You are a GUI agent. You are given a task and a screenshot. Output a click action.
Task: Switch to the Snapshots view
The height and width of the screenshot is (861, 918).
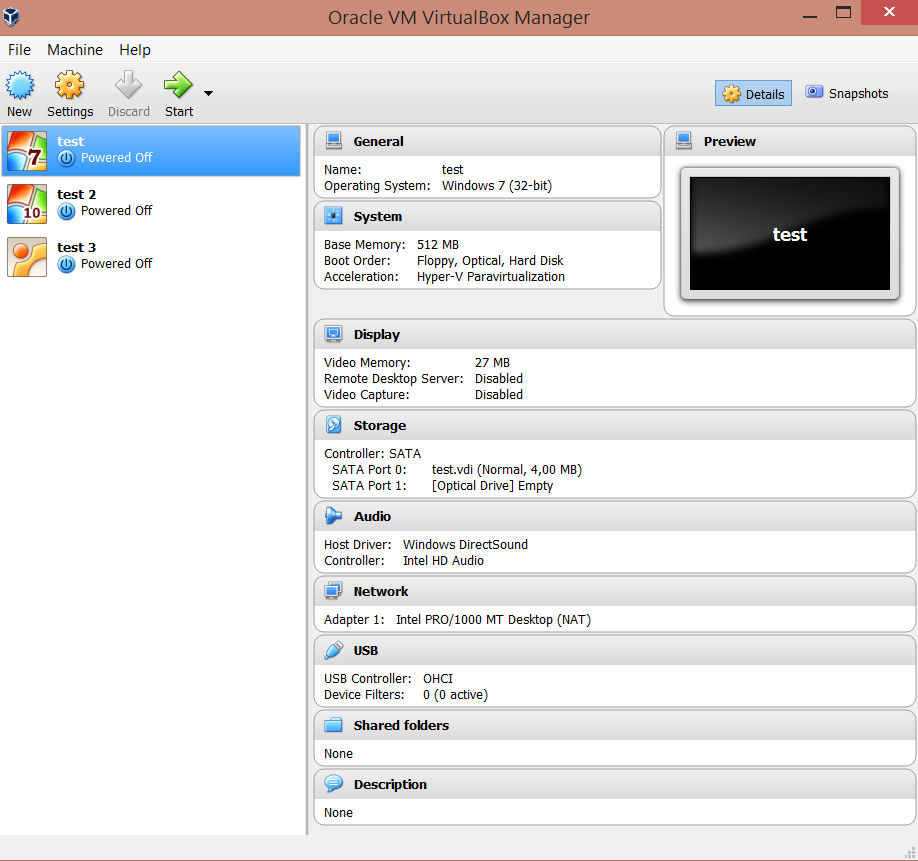(x=847, y=93)
